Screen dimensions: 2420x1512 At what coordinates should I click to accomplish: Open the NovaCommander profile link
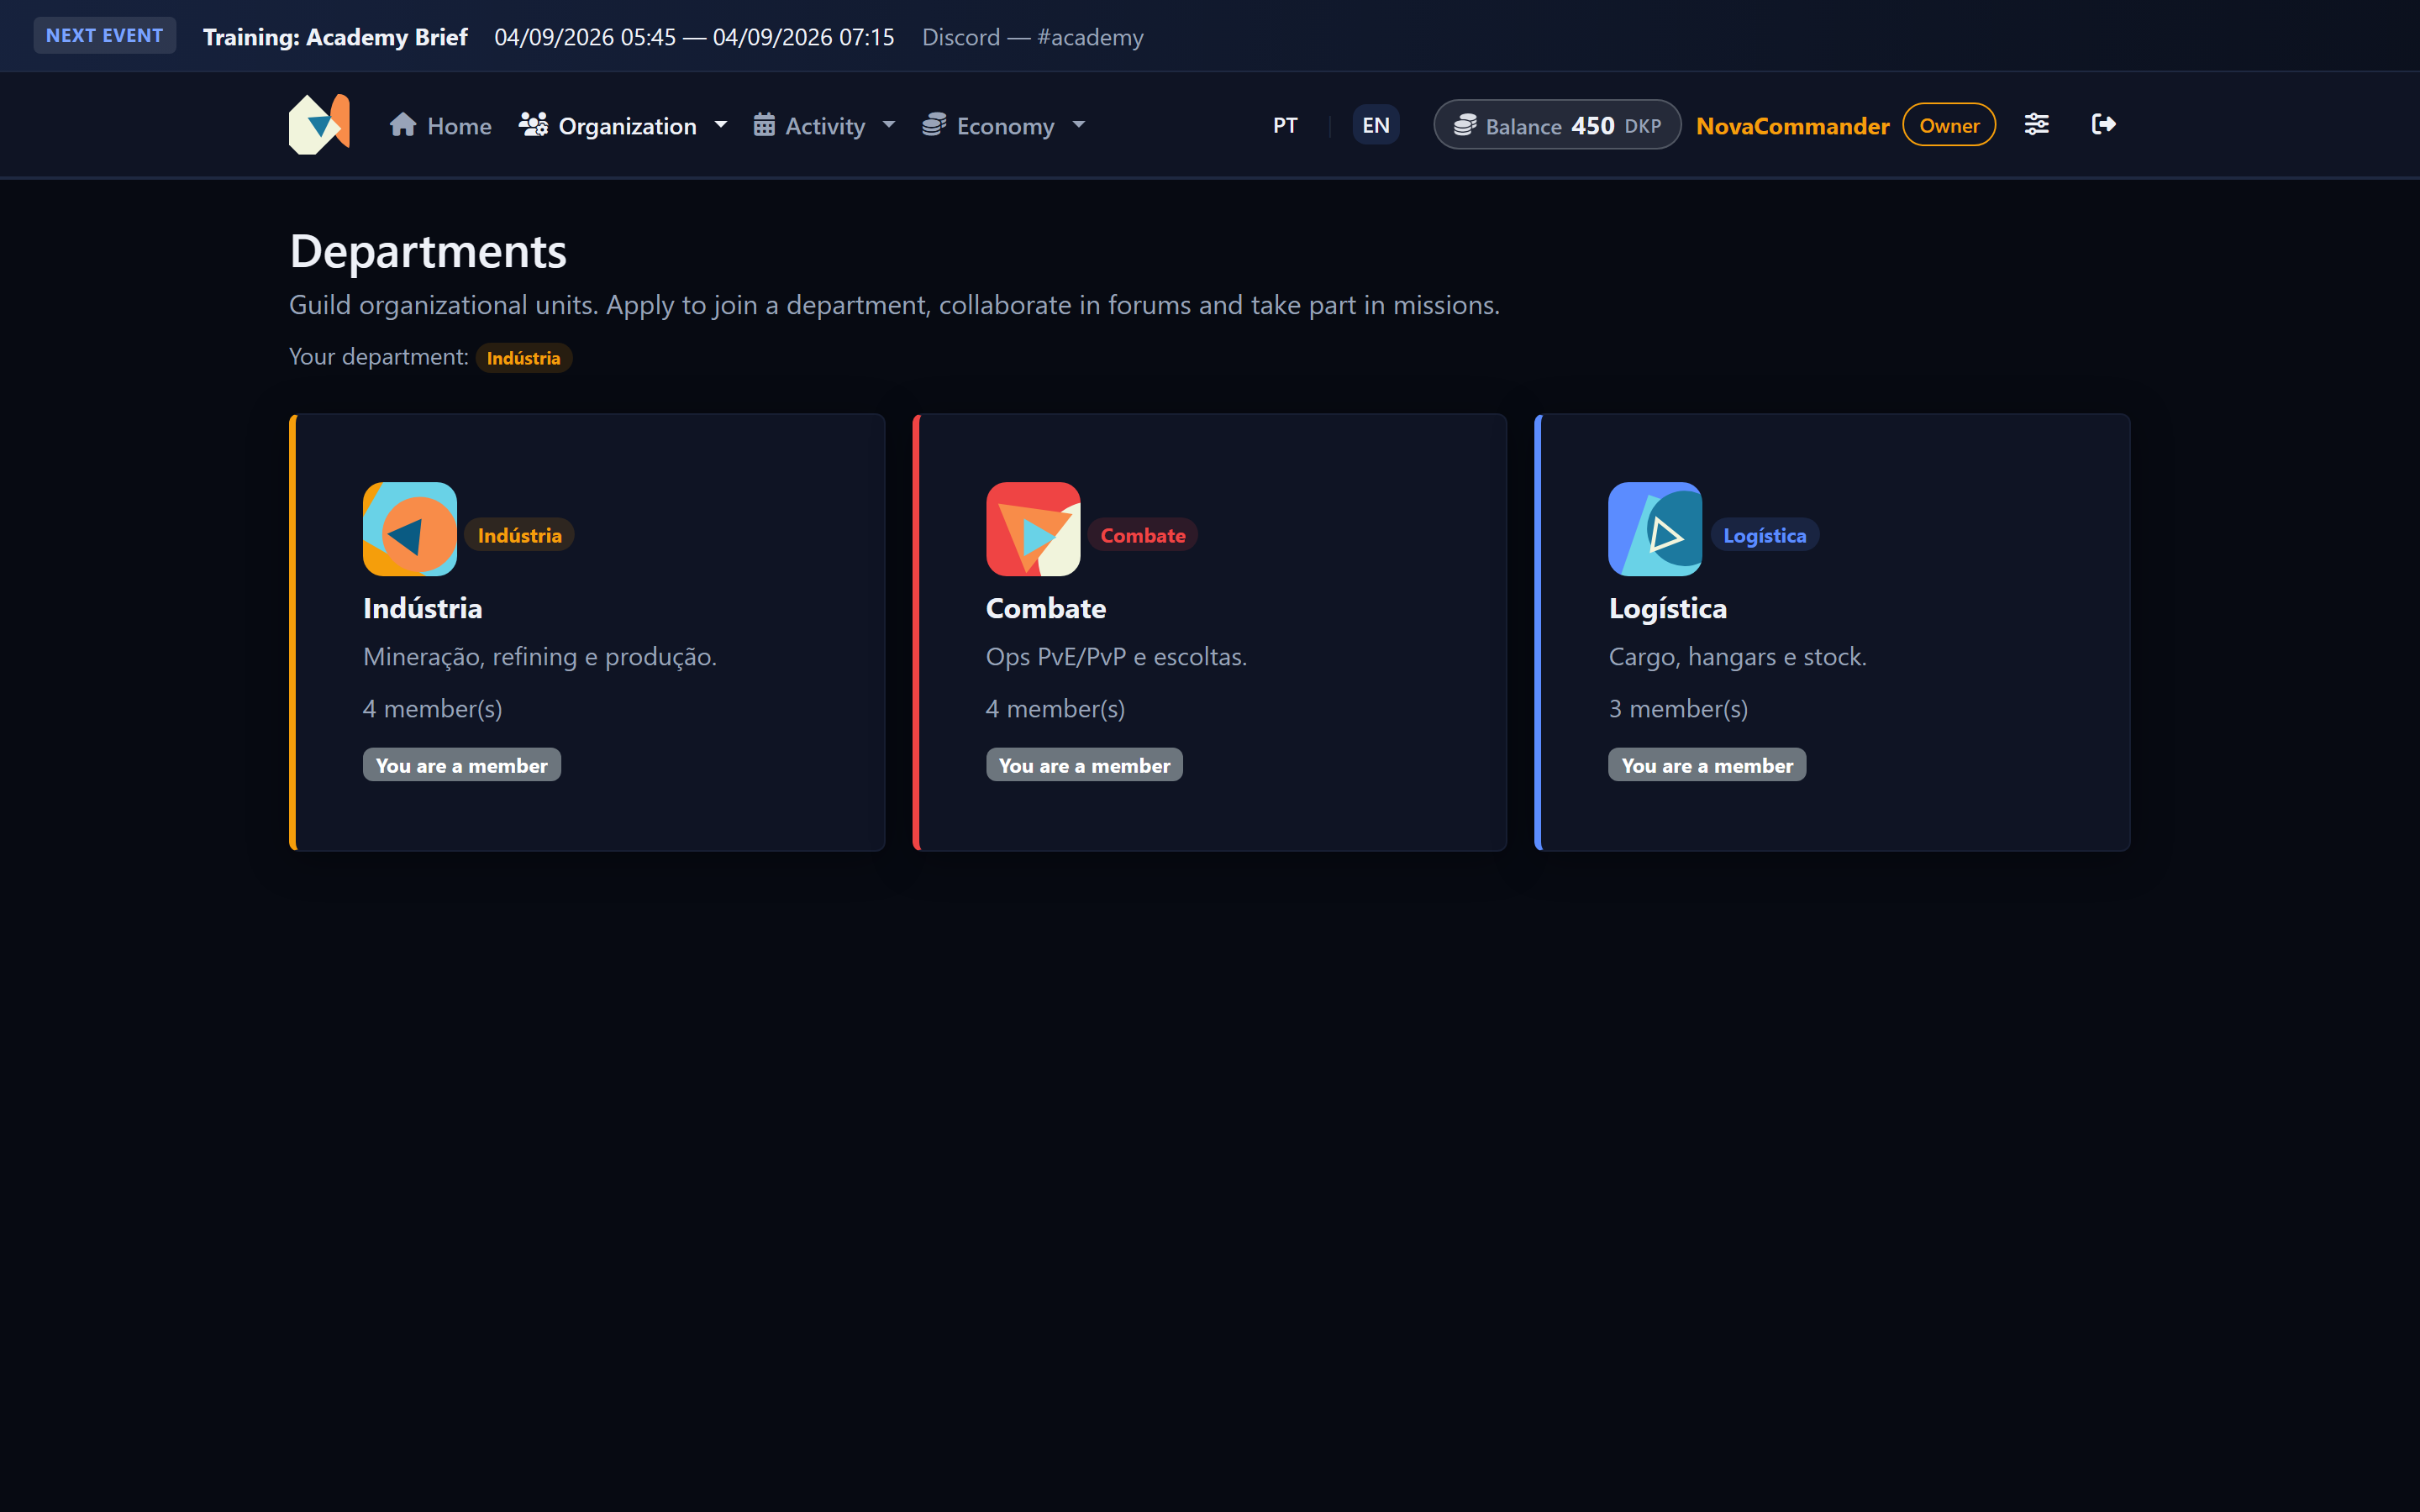click(x=1792, y=126)
